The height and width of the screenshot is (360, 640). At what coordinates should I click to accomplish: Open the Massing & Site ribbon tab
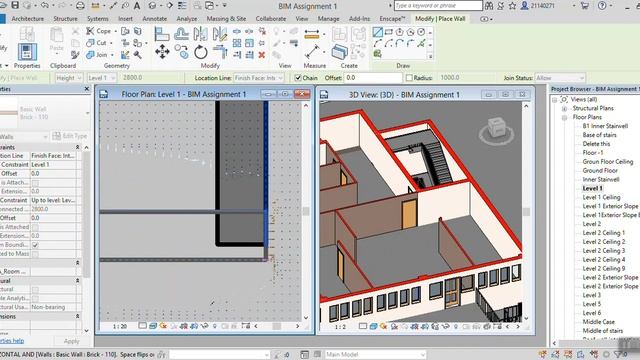[x=226, y=19]
